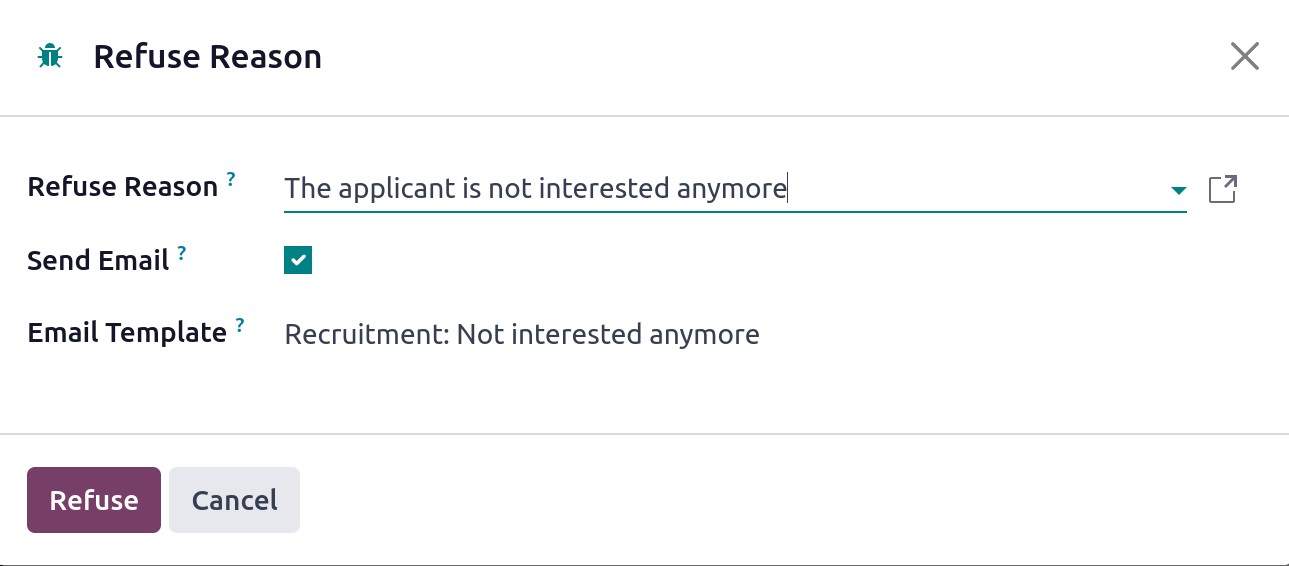Uncheck the Send Email checkbox
The height and width of the screenshot is (566, 1289).
(298, 261)
